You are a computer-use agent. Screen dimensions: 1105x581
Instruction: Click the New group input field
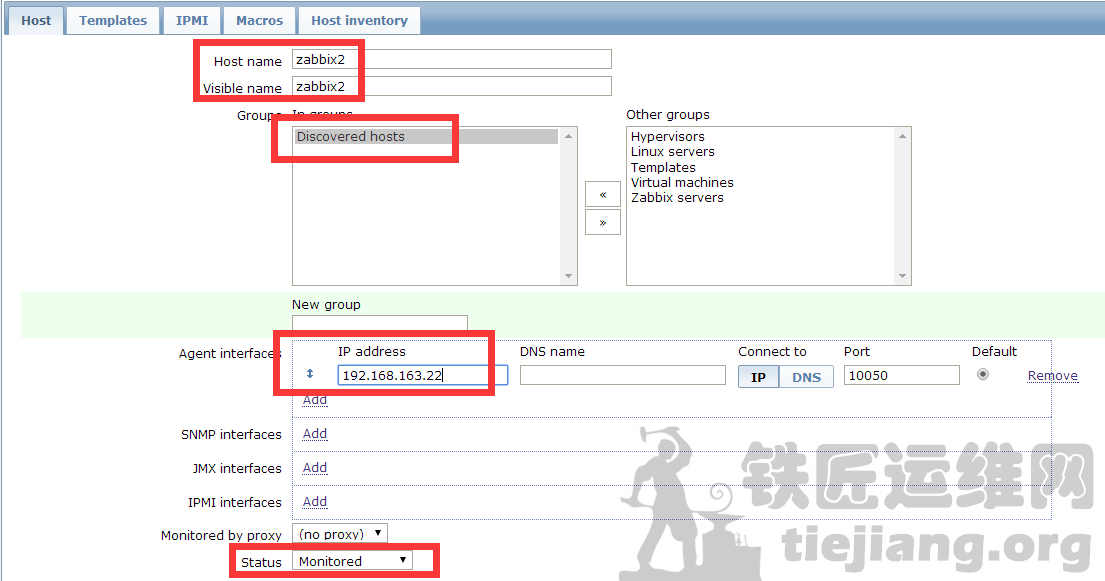380,323
